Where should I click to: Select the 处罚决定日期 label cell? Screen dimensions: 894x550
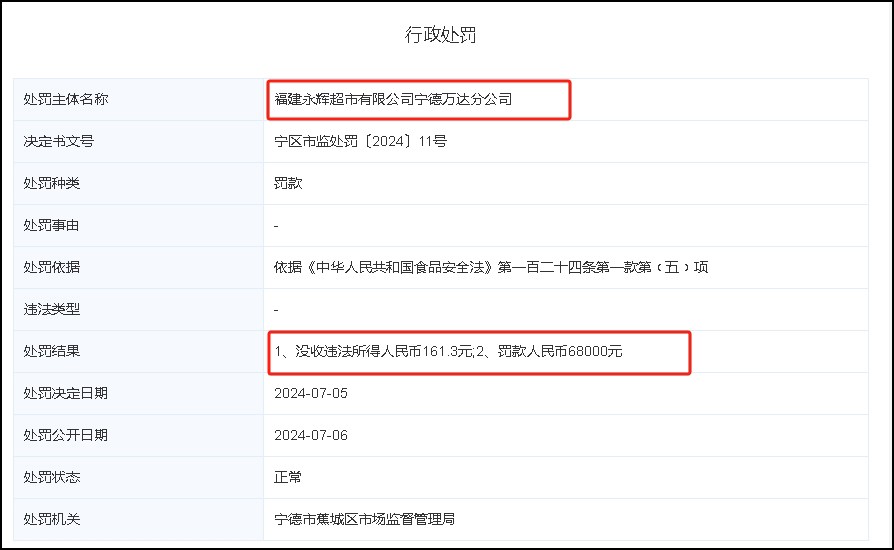pyautogui.click(x=66, y=393)
